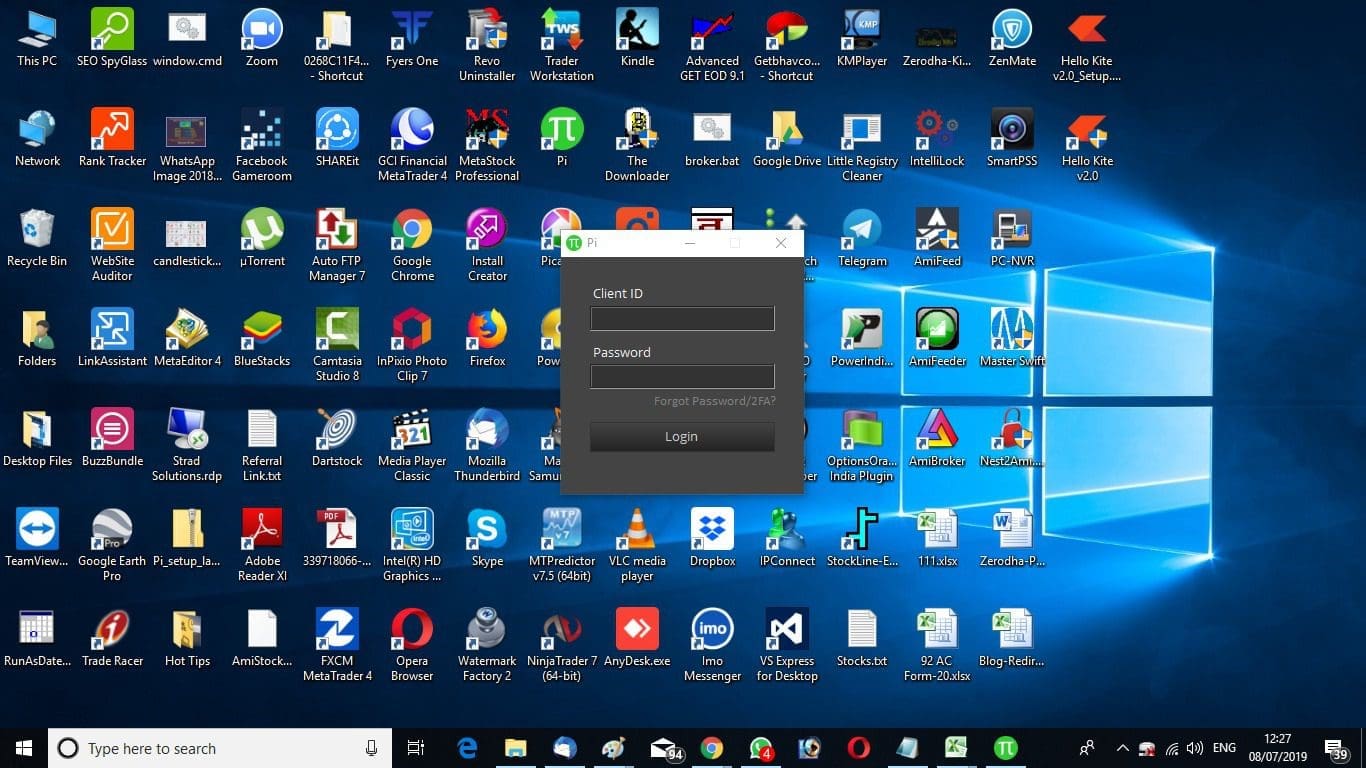Viewport: 1366px width, 768px height.
Task: Select the SHAREit desktop icon
Action: tap(337, 138)
